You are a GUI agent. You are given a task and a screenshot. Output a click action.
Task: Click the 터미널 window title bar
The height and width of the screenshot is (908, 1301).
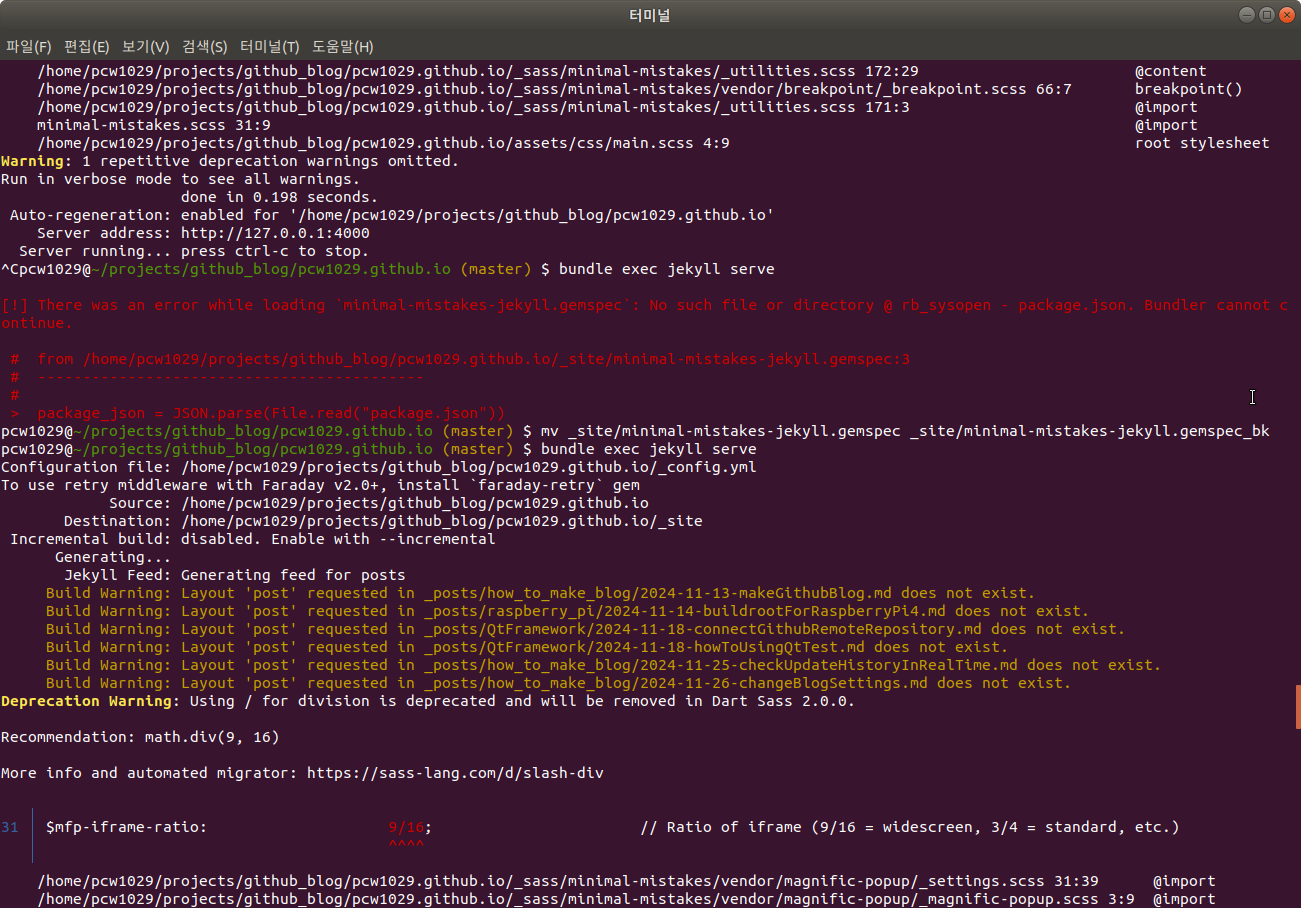tap(649, 14)
